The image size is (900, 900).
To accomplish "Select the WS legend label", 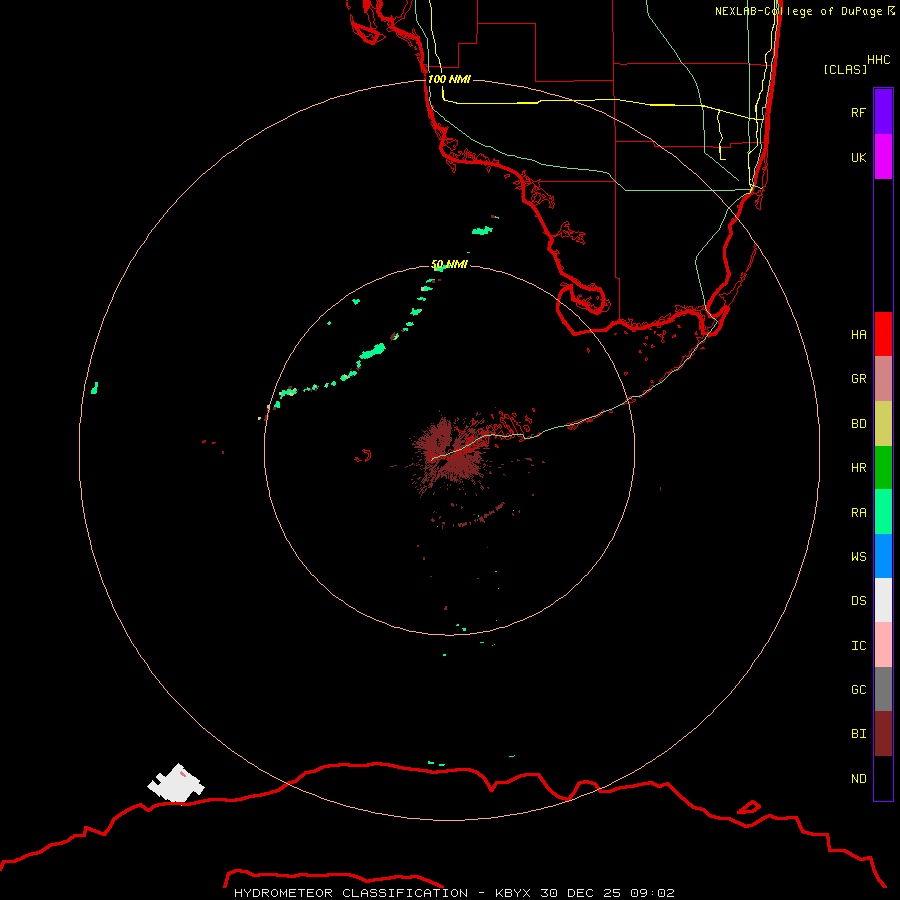I will pos(858,557).
